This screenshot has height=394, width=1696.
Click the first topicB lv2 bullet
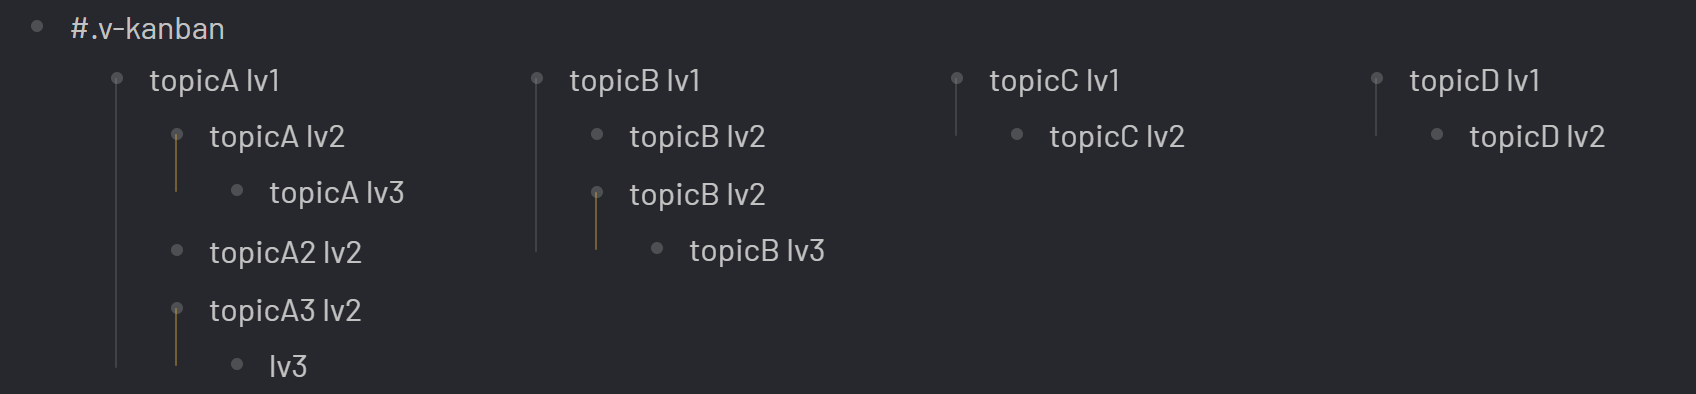(597, 134)
